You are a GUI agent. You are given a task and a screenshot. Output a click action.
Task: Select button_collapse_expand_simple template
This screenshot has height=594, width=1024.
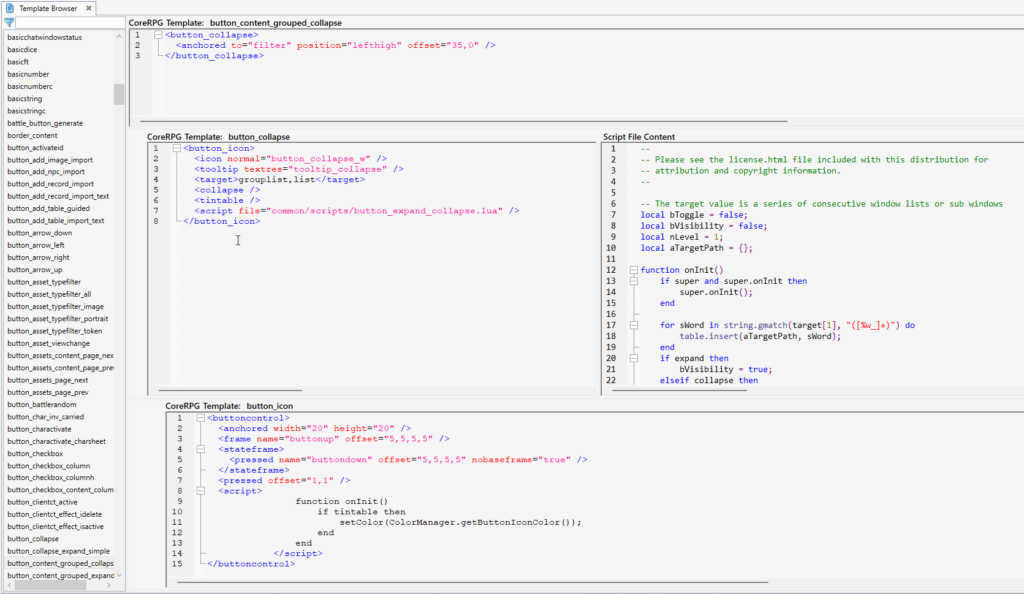[x=58, y=551]
